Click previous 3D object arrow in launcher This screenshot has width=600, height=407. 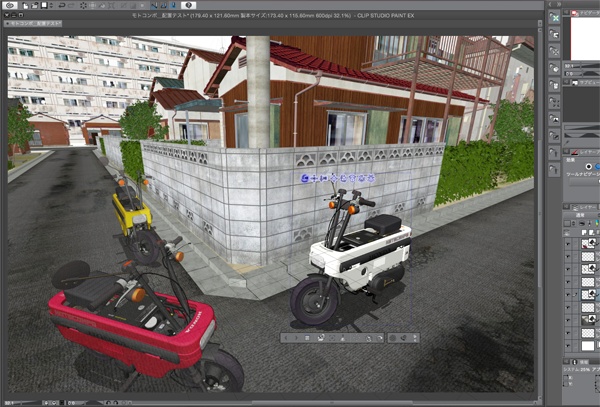286,338
